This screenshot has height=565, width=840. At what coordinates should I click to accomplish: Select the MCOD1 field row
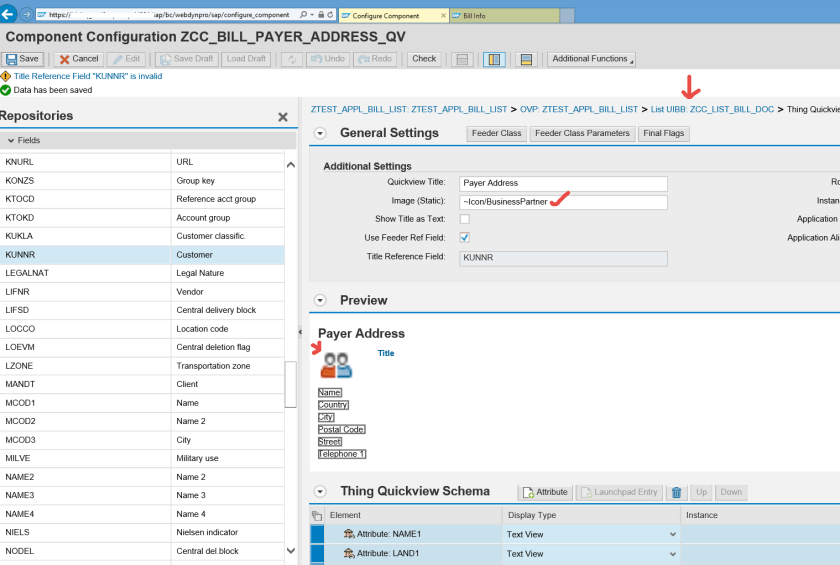[x=142, y=403]
